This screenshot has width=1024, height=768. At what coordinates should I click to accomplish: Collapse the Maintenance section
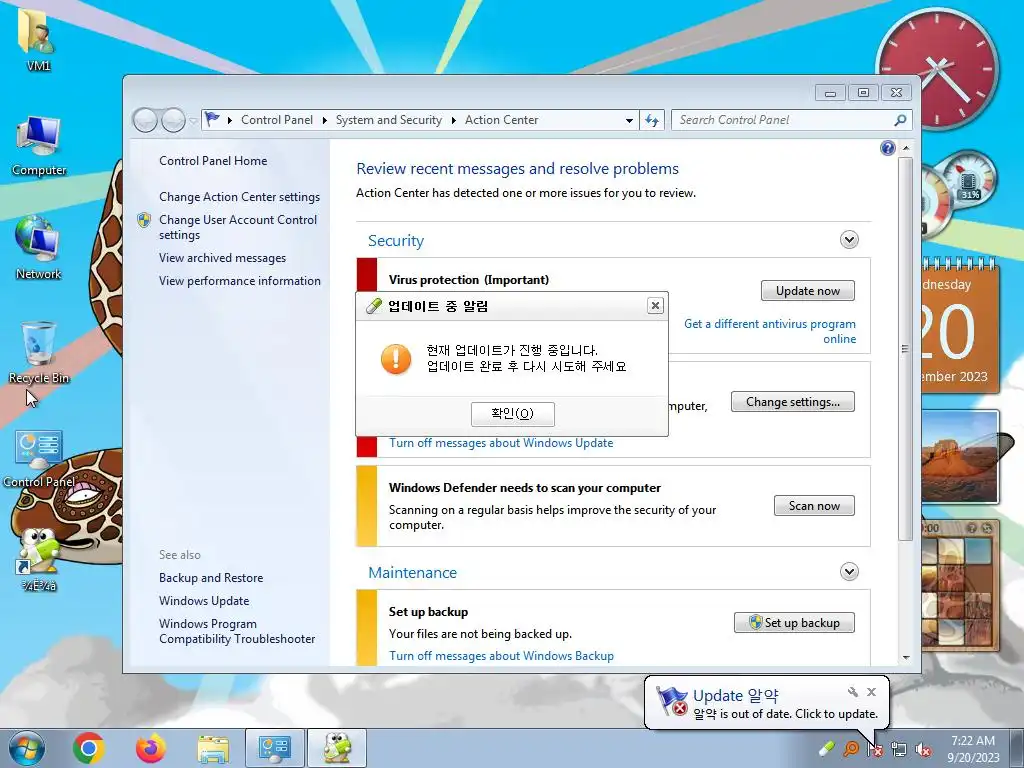click(x=849, y=571)
